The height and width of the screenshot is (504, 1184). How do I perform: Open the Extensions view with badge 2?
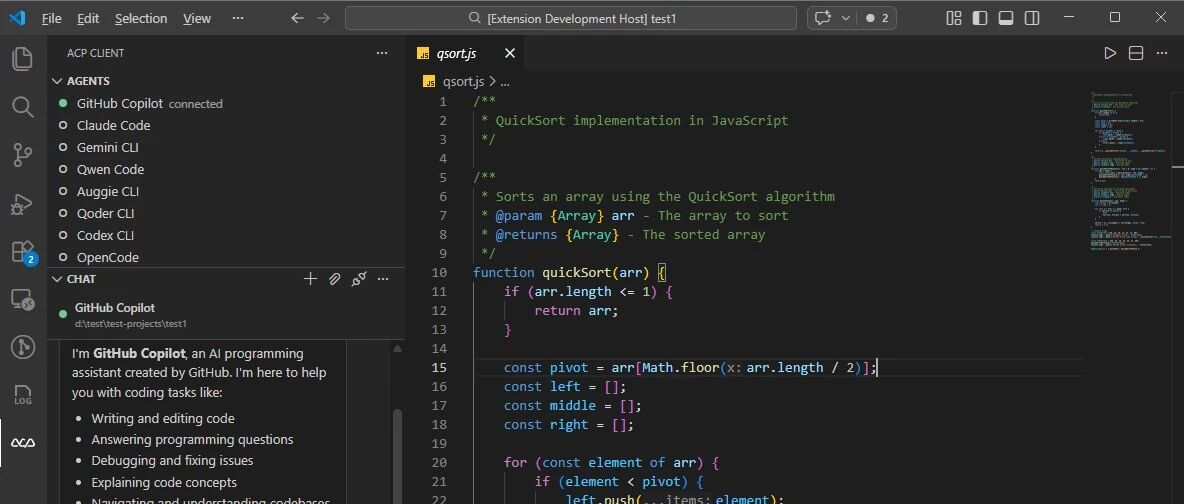pyautogui.click(x=23, y=252)
